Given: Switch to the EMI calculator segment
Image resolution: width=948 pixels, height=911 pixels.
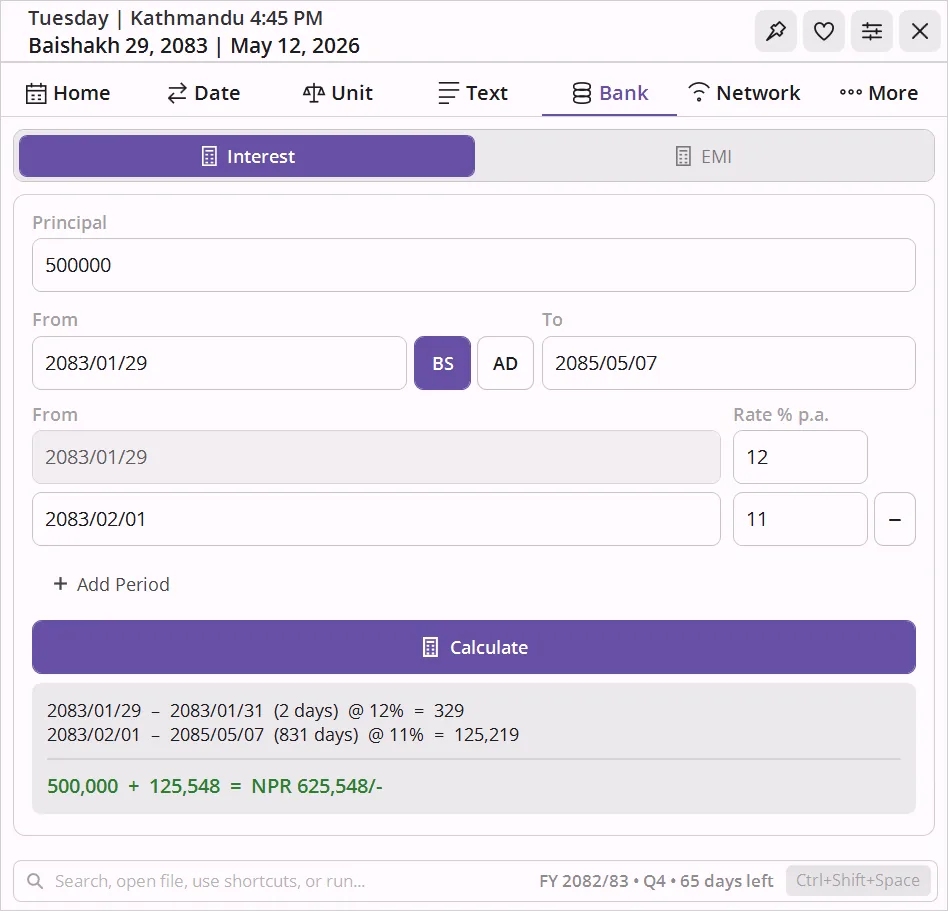Looking at the screenshot, I should 704,156.
